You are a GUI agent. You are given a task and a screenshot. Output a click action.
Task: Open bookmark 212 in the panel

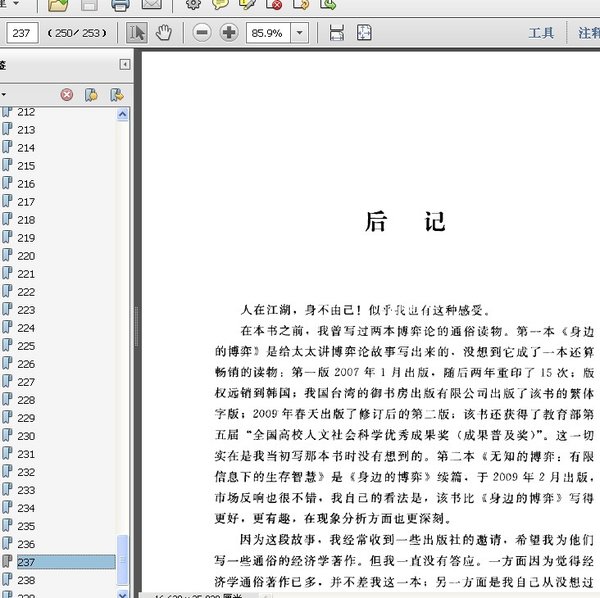[x=26, y=112]
